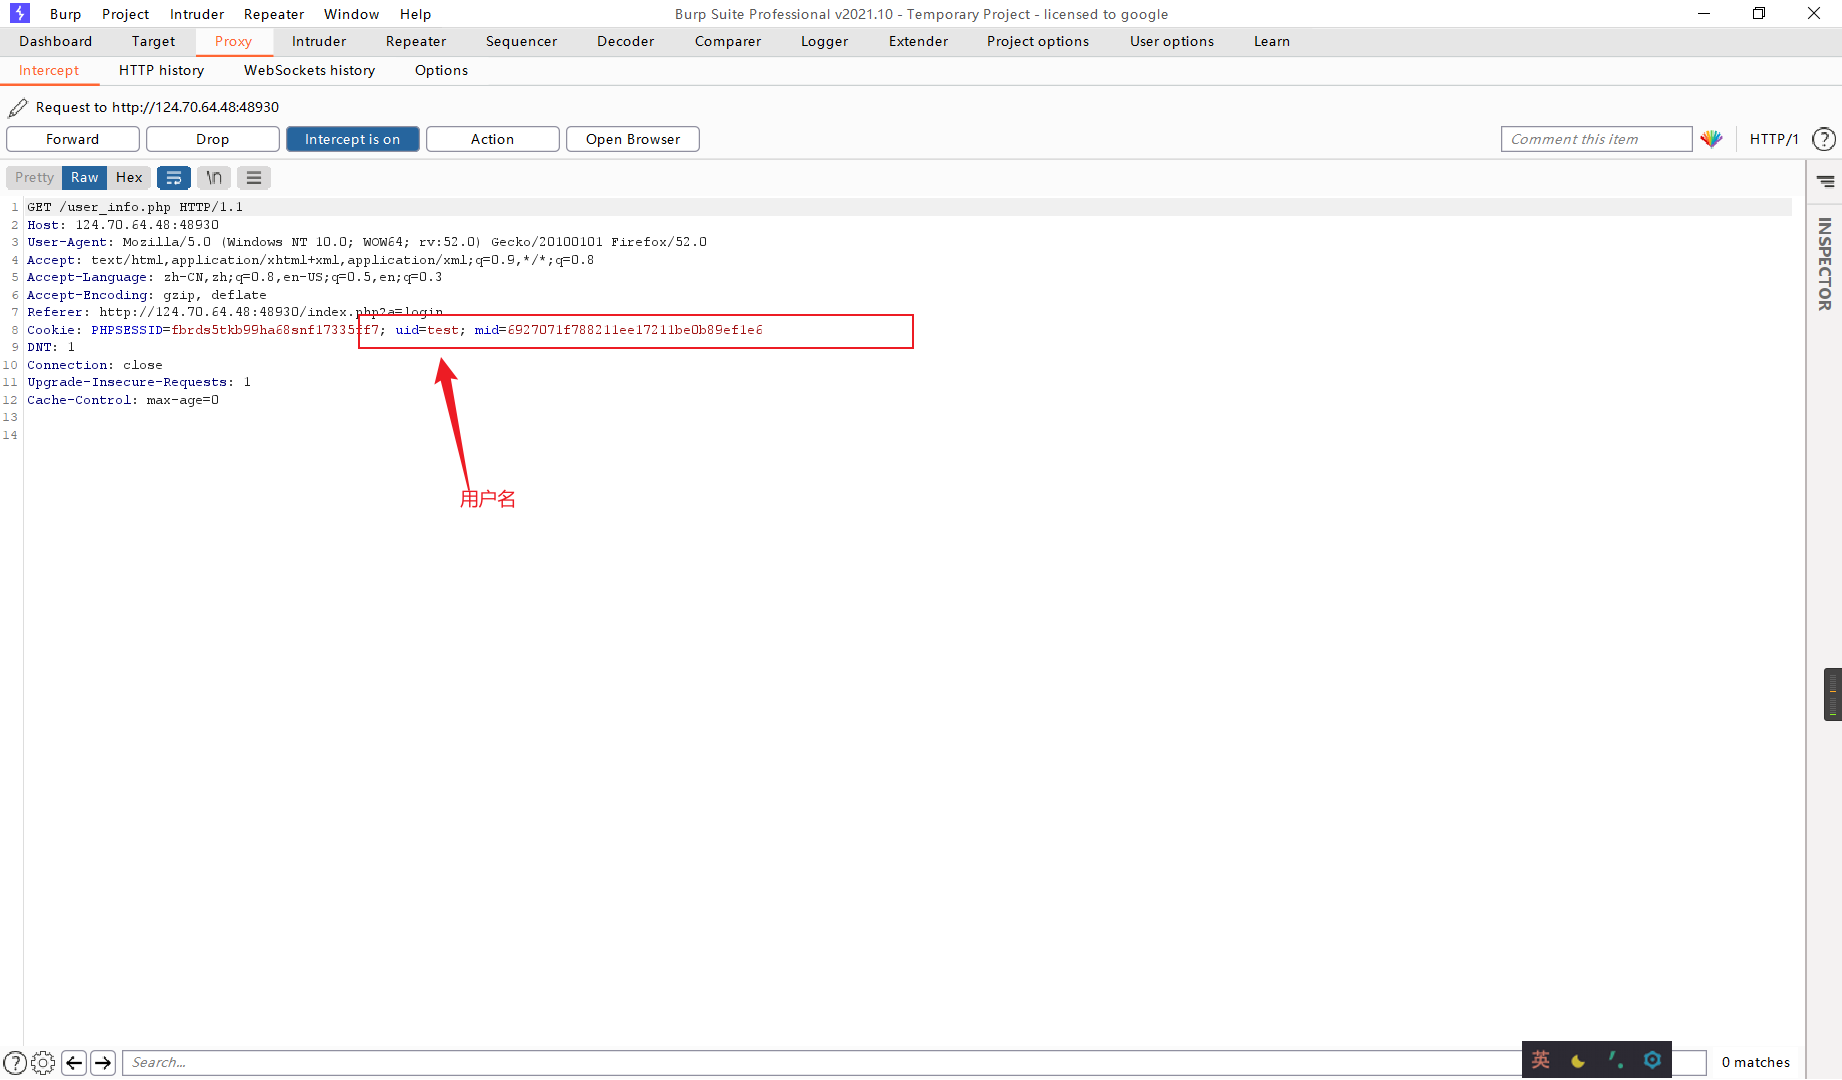
Task: Open the Intruder menu in menu bar
Action: (x=197, y=14)
